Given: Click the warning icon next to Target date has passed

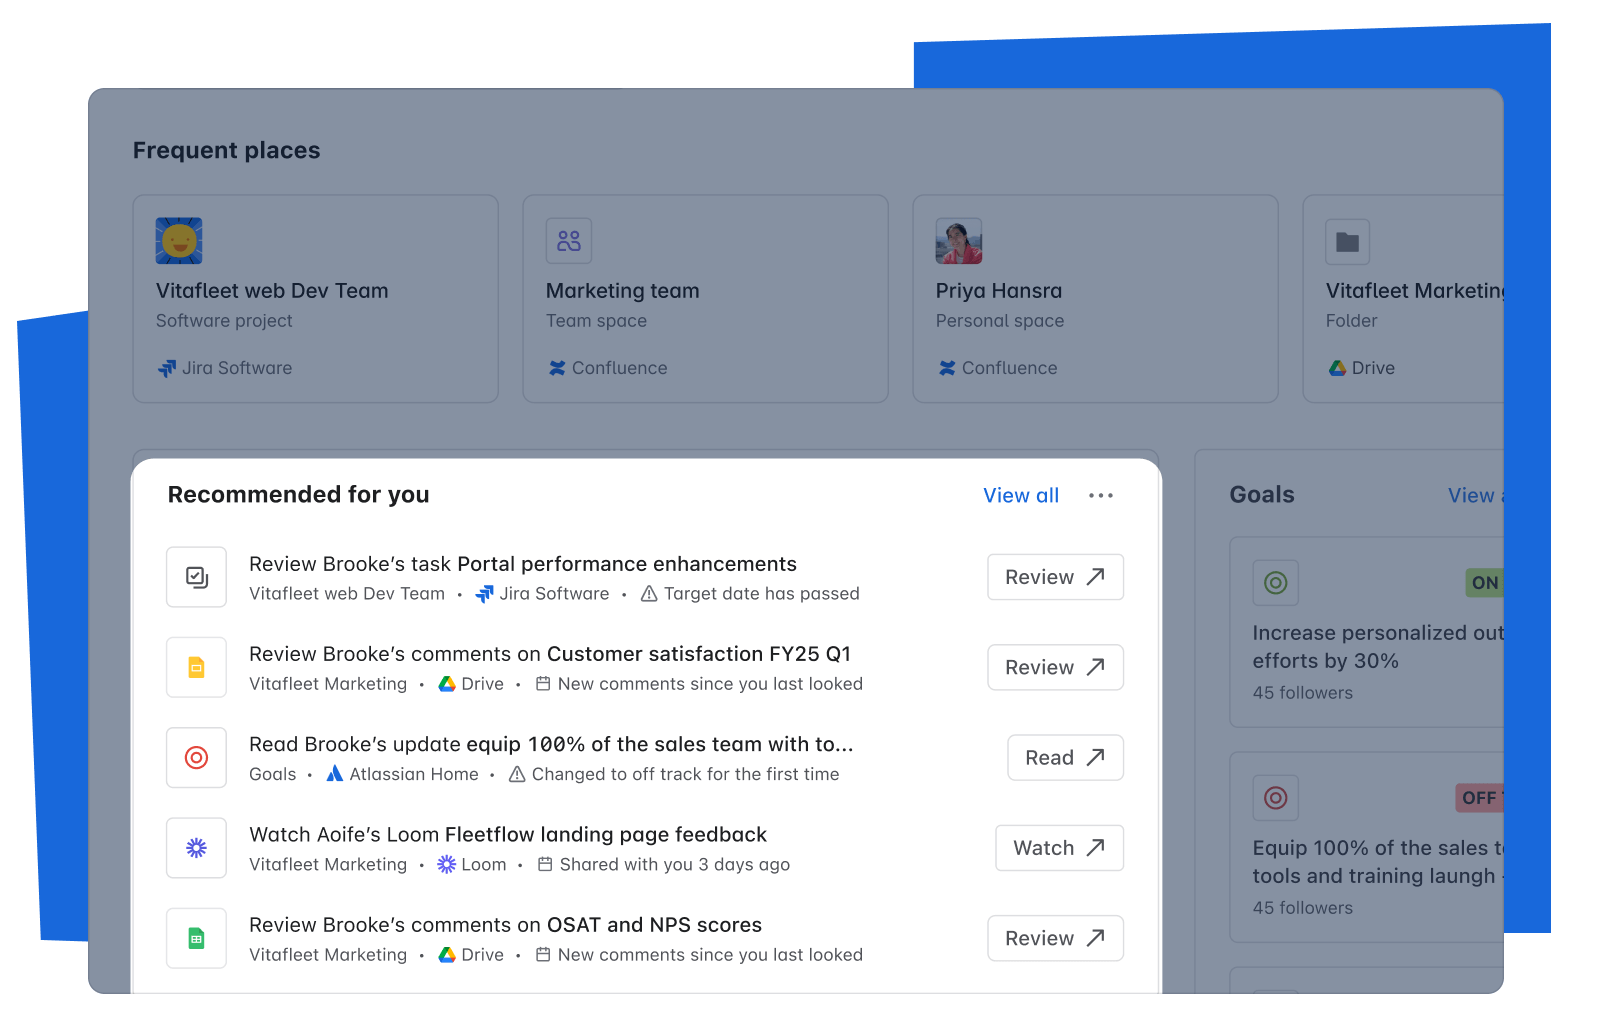Looking at the screenshot, I should tap(650, 593).
